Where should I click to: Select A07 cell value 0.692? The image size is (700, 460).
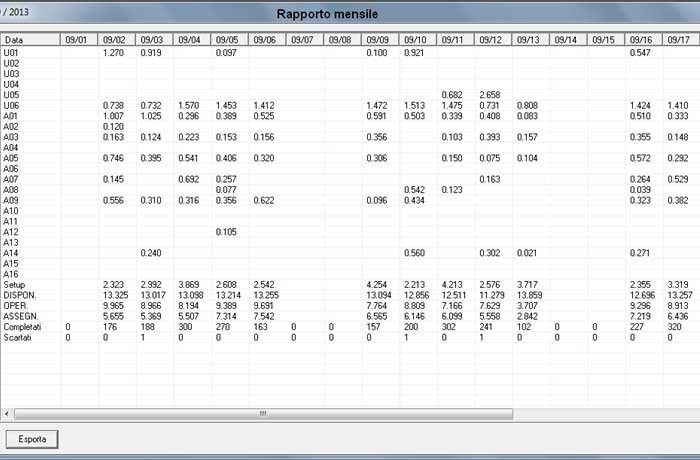point(189,179)
